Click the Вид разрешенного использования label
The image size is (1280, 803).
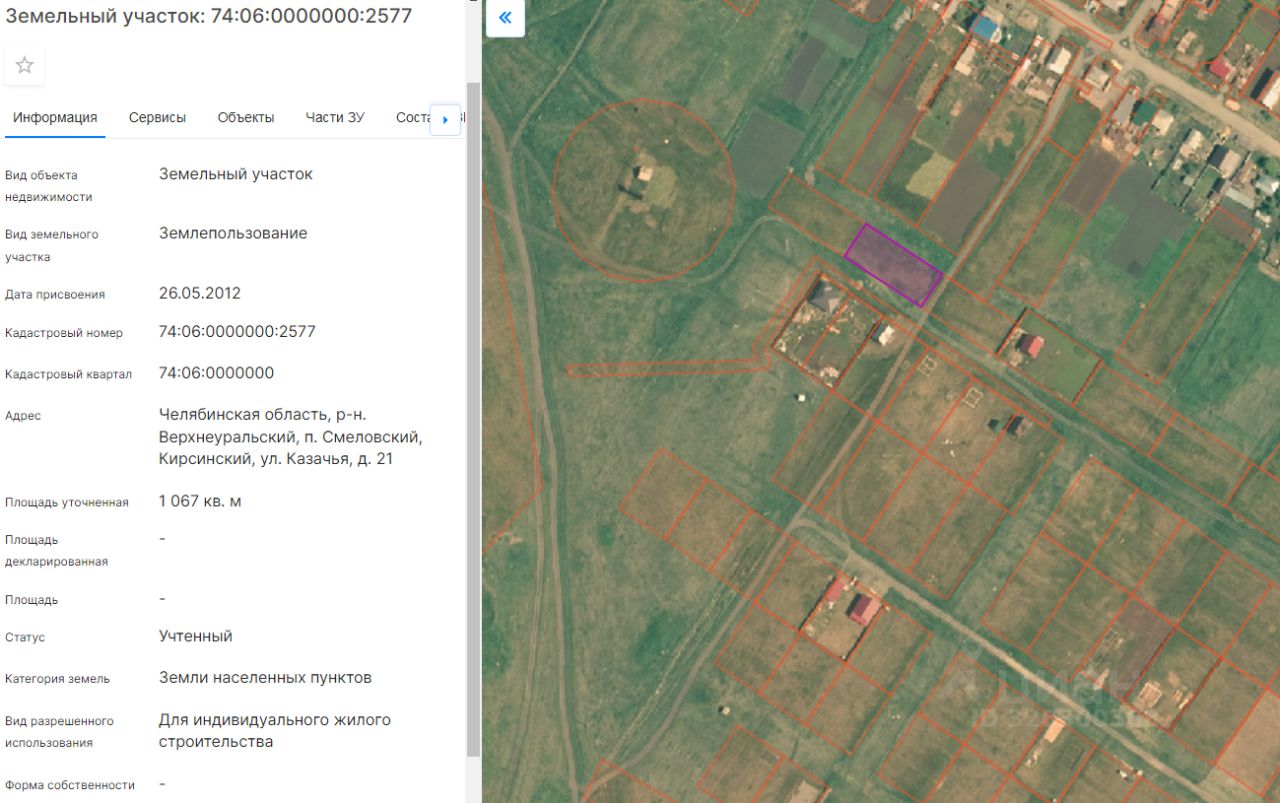(59, 732)
